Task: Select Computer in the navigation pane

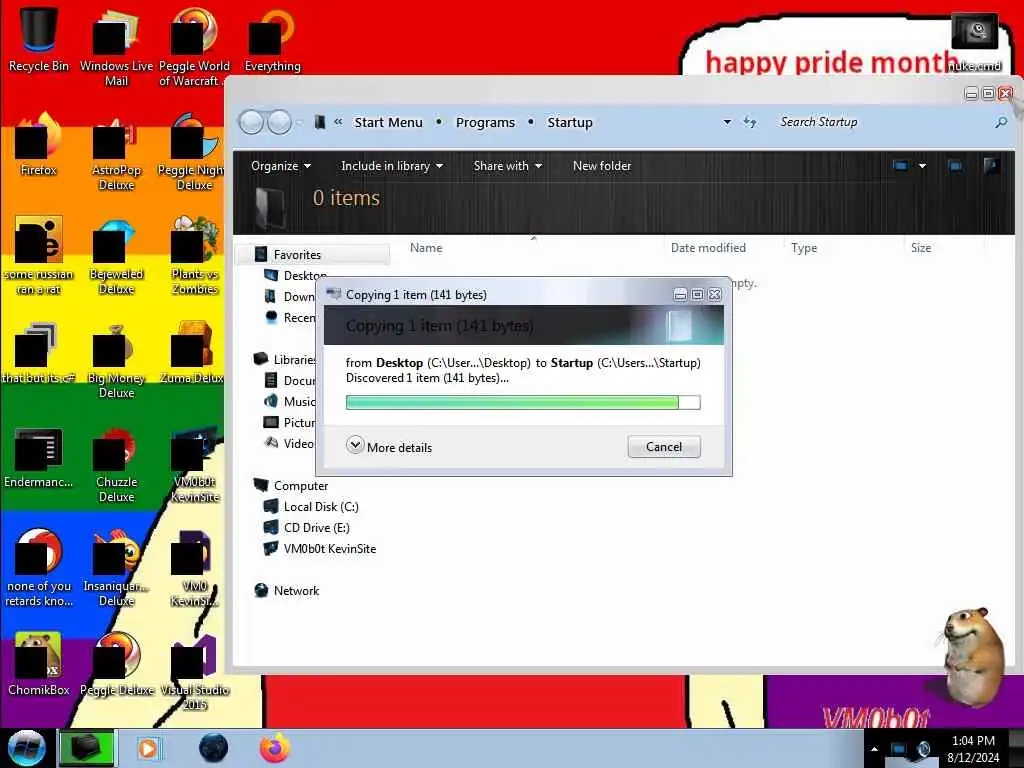Action: coord(291,485)
